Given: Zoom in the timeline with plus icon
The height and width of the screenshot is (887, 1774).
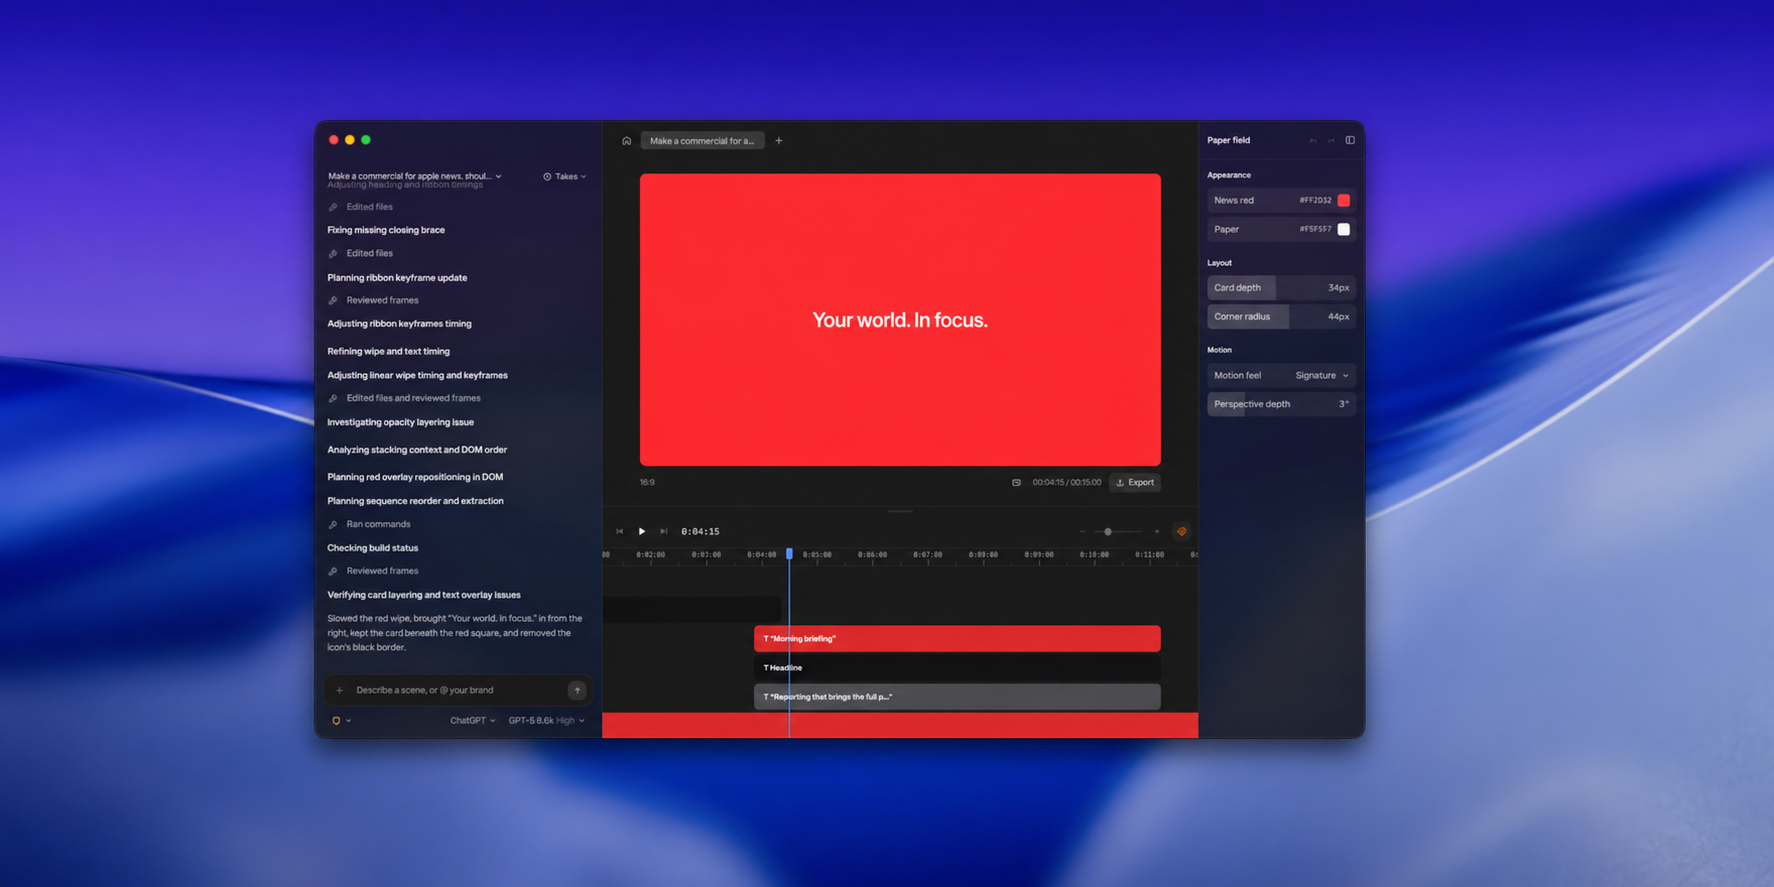Looking at the screenshot, I should [1157, 532].
